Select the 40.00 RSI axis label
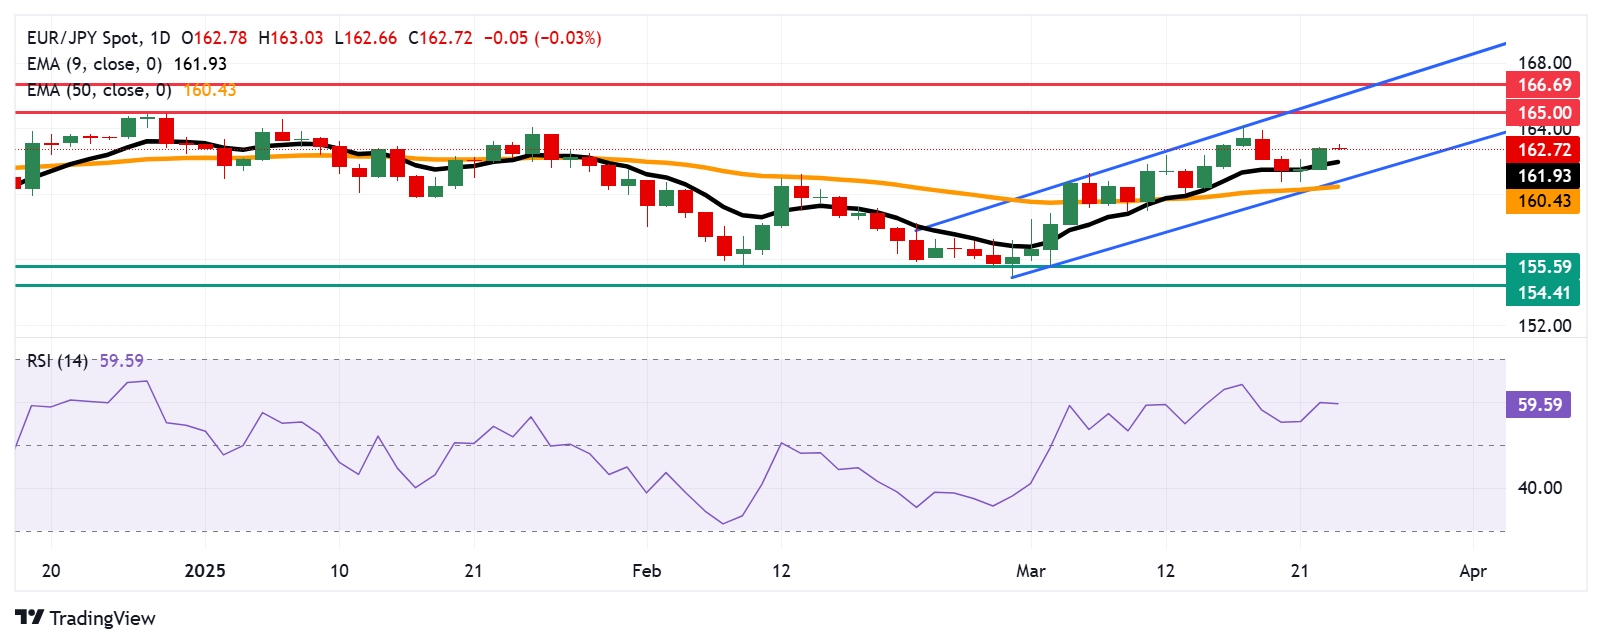 (x=1539, y=488)
